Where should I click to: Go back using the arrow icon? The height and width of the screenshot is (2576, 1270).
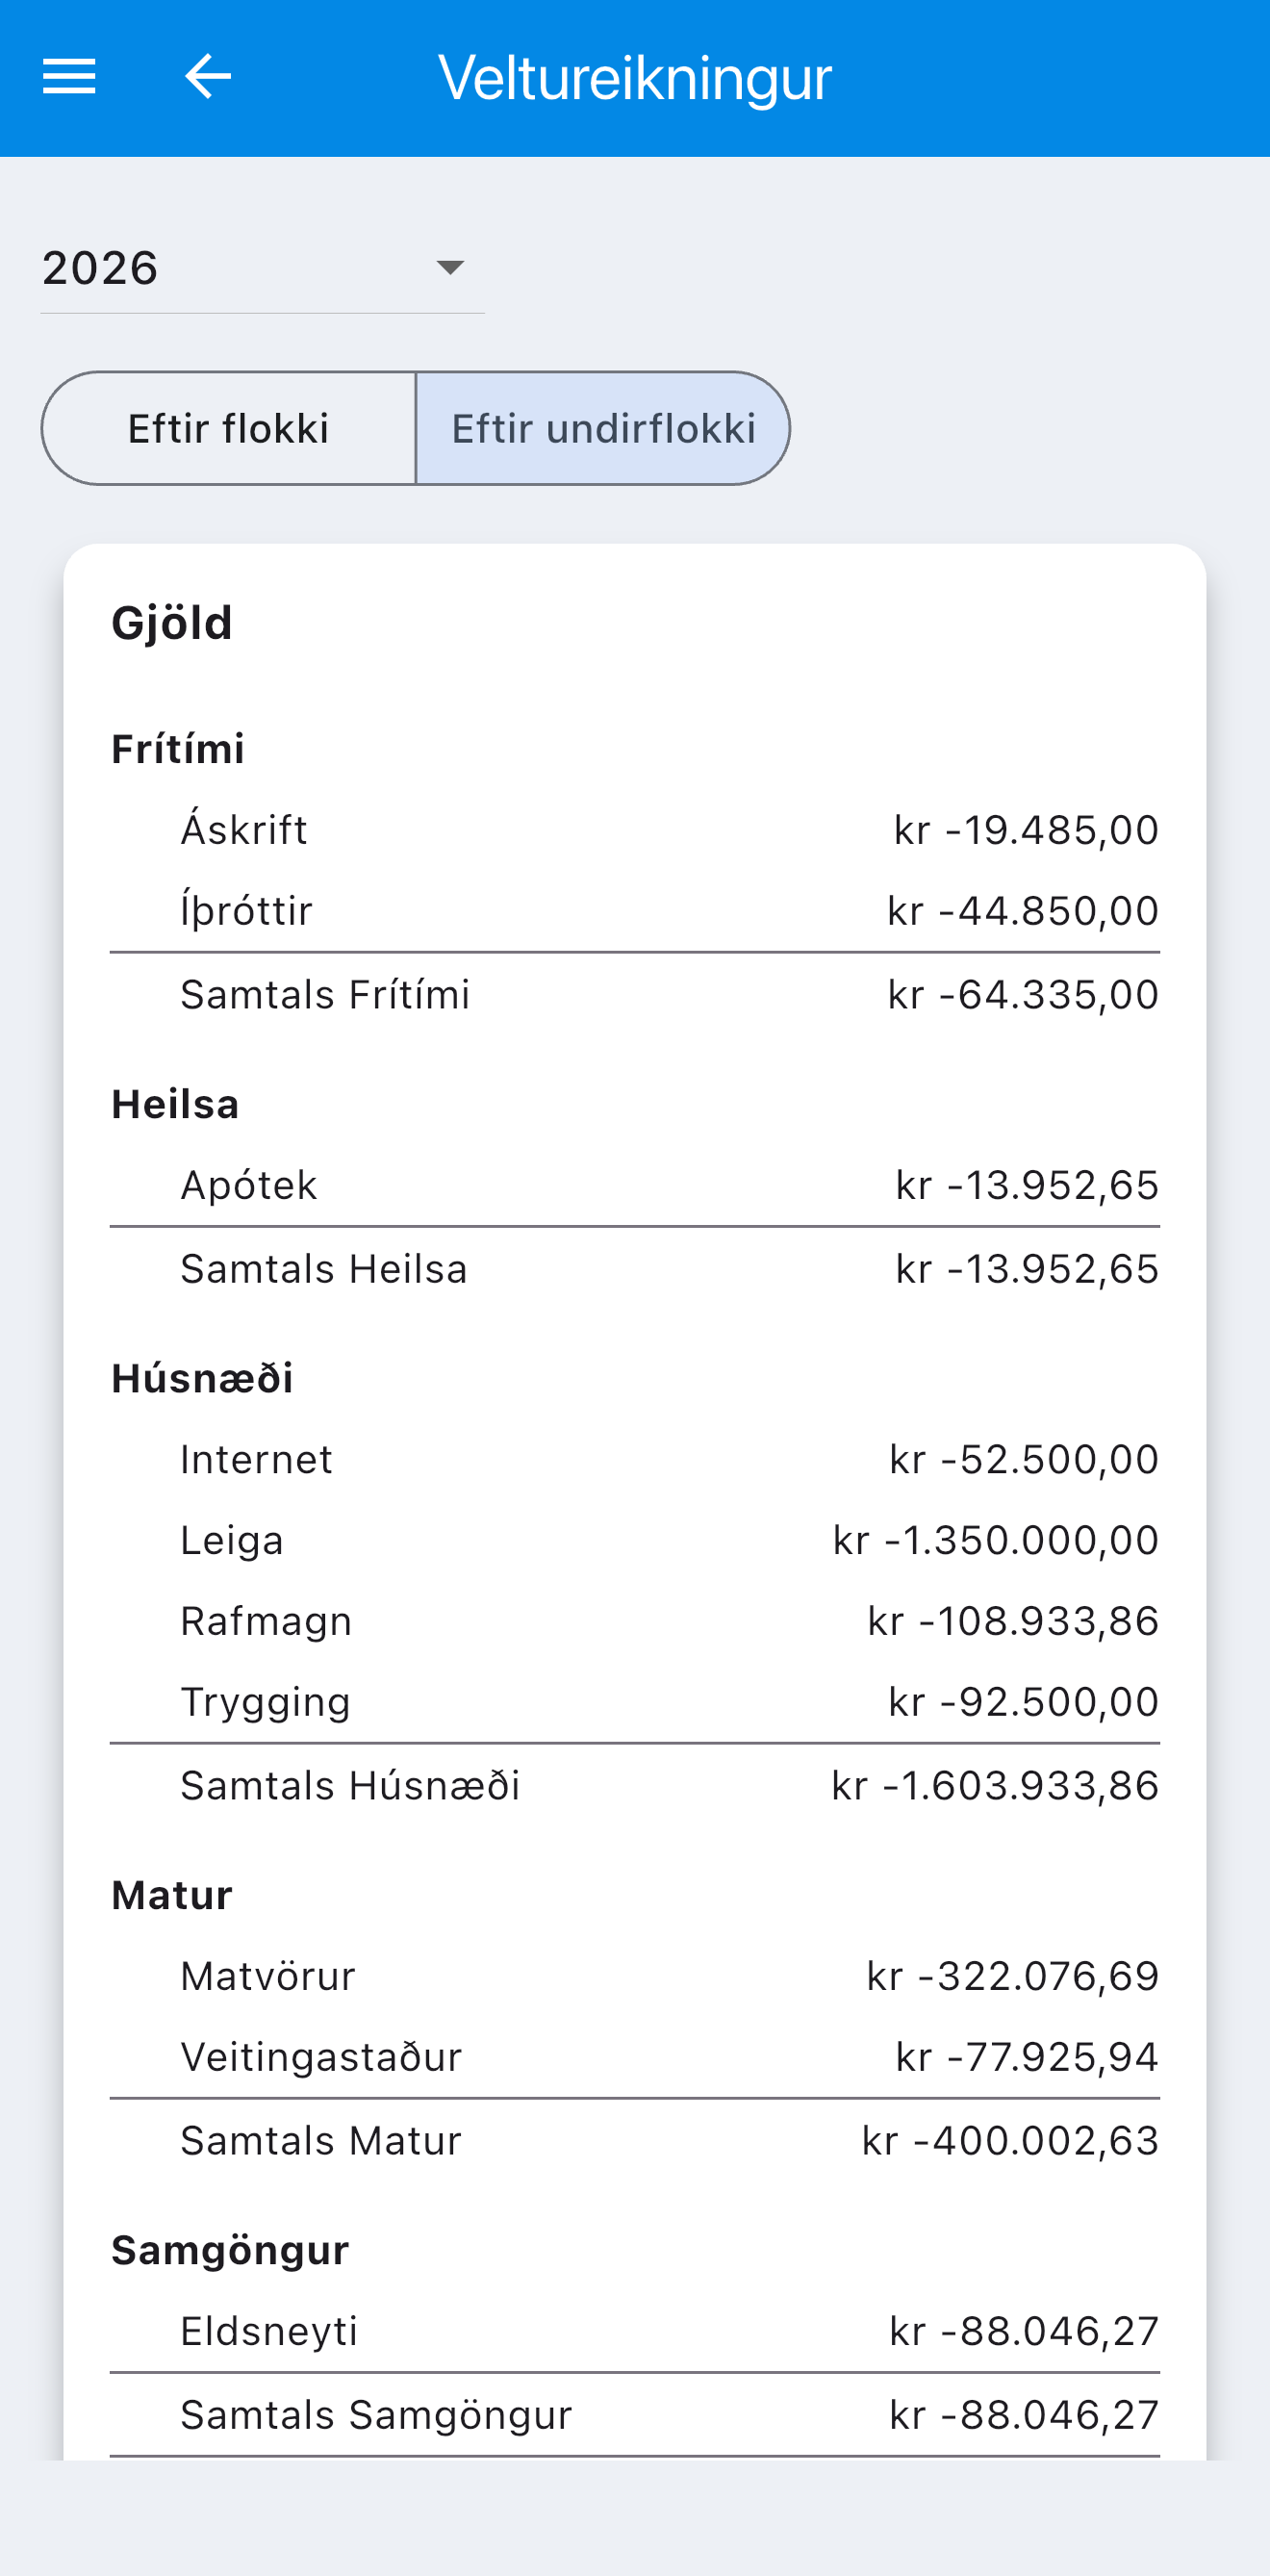[208, 77]
